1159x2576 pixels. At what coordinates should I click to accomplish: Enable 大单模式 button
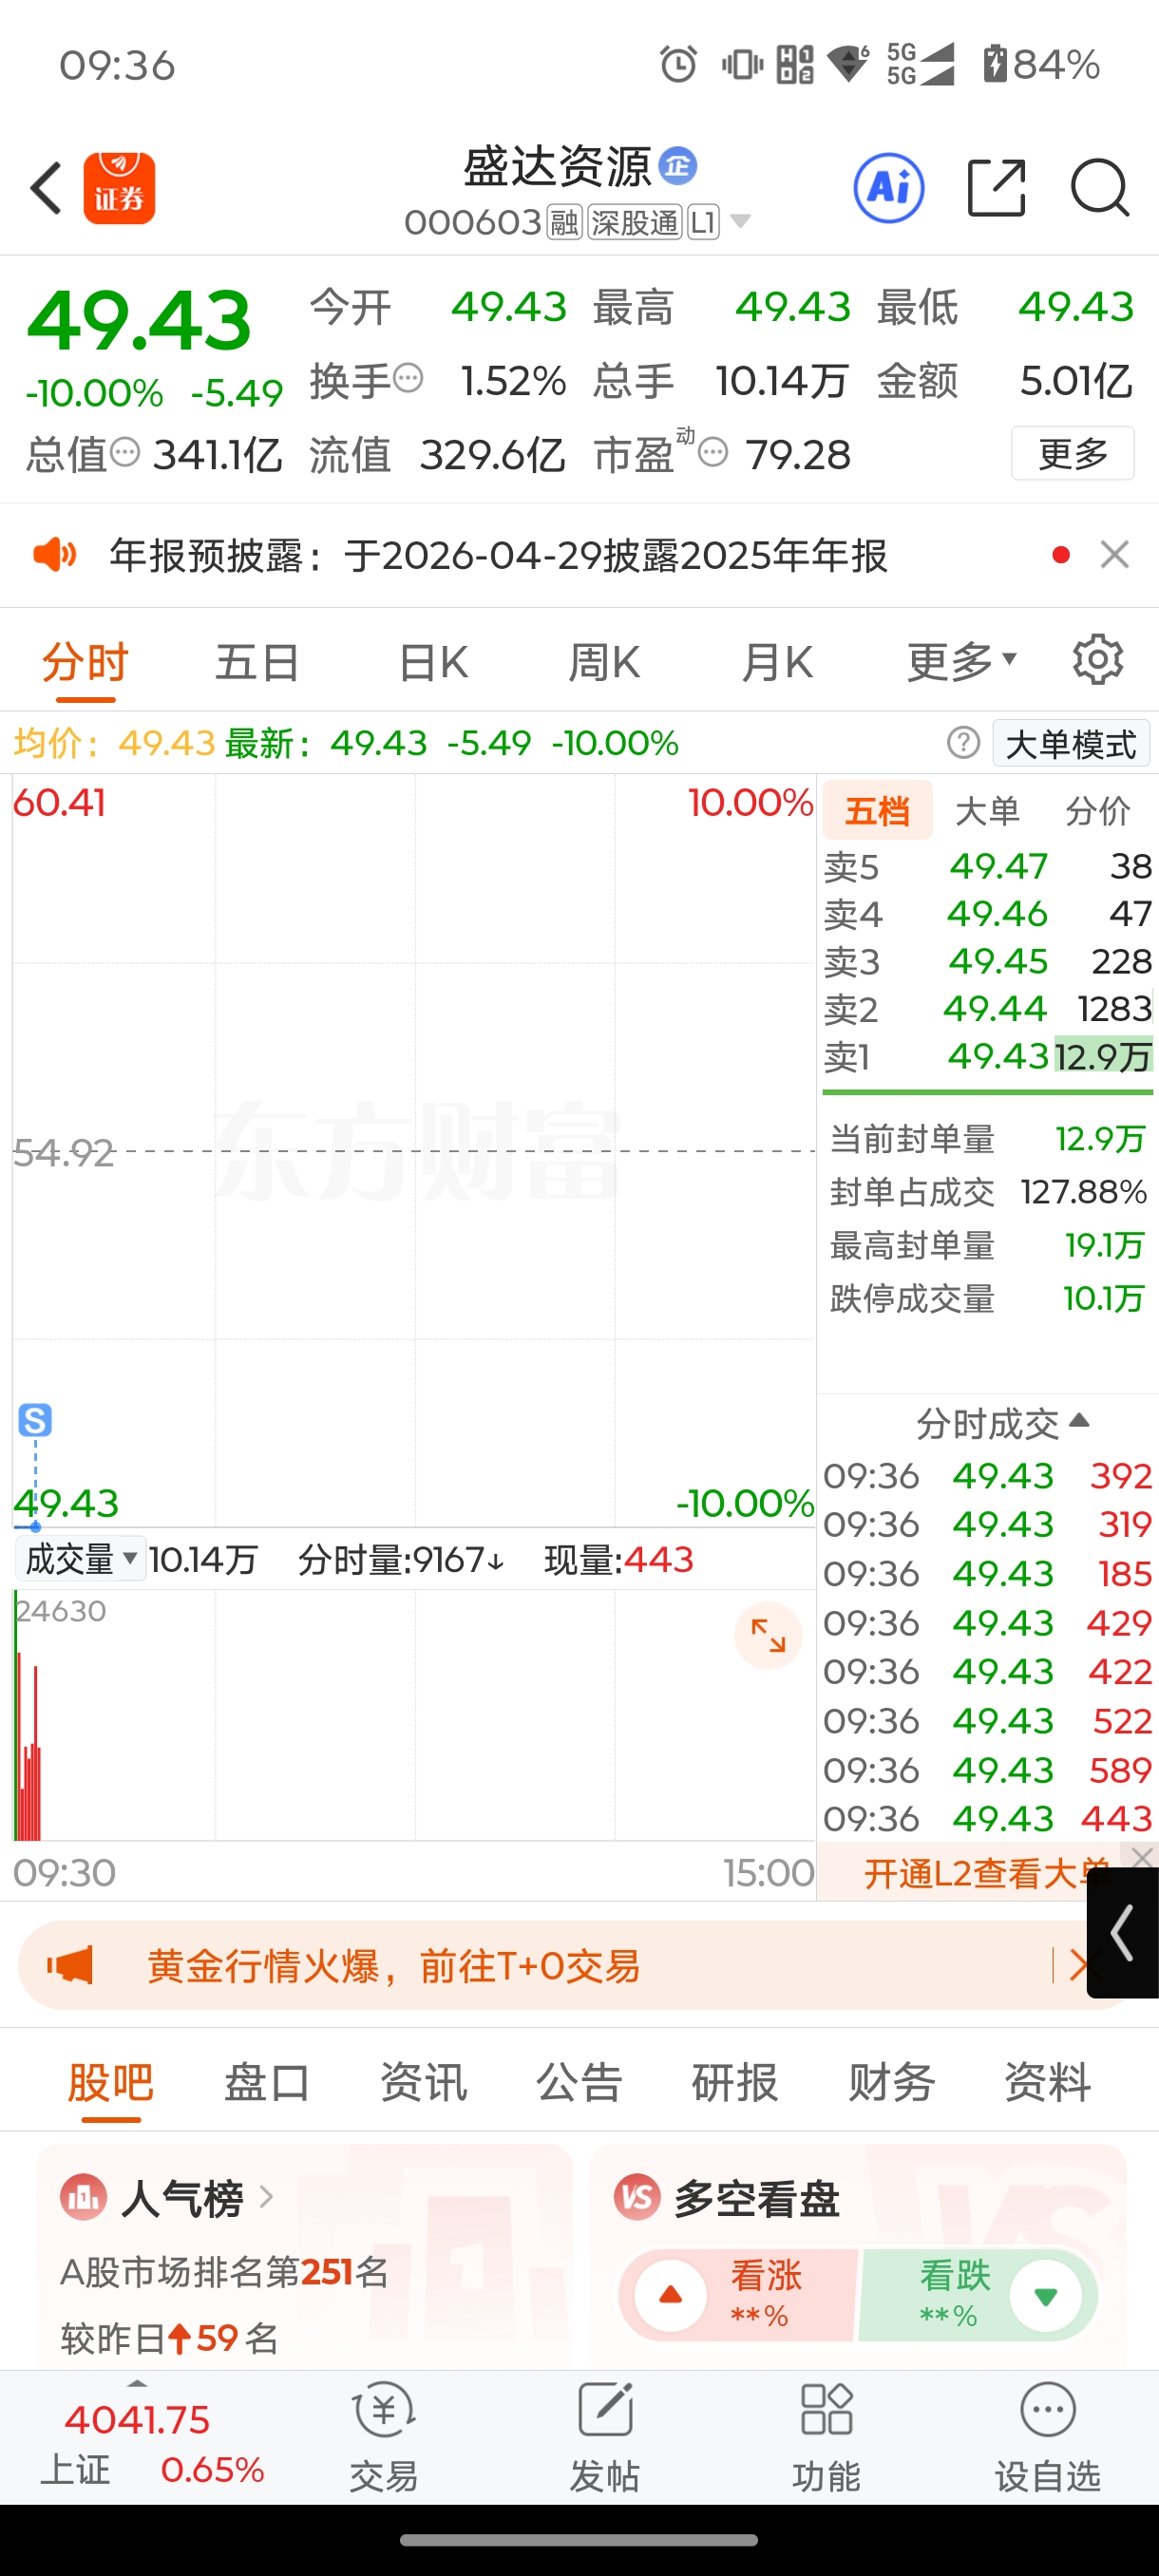click(1071, 744)
